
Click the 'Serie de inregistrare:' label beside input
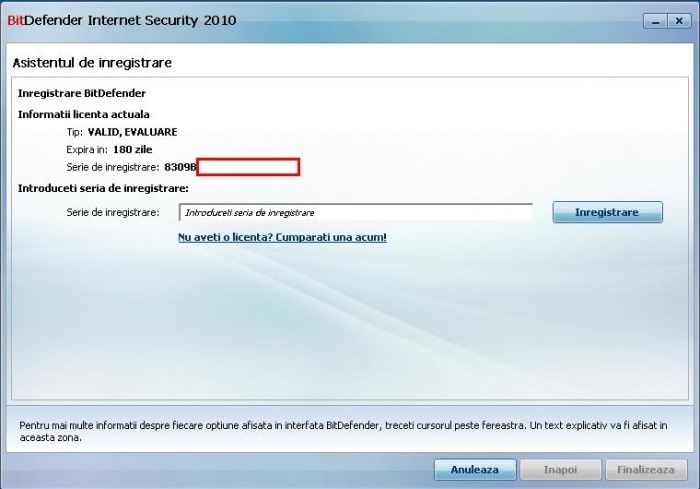pyautogui.click(x=112, y=213)
